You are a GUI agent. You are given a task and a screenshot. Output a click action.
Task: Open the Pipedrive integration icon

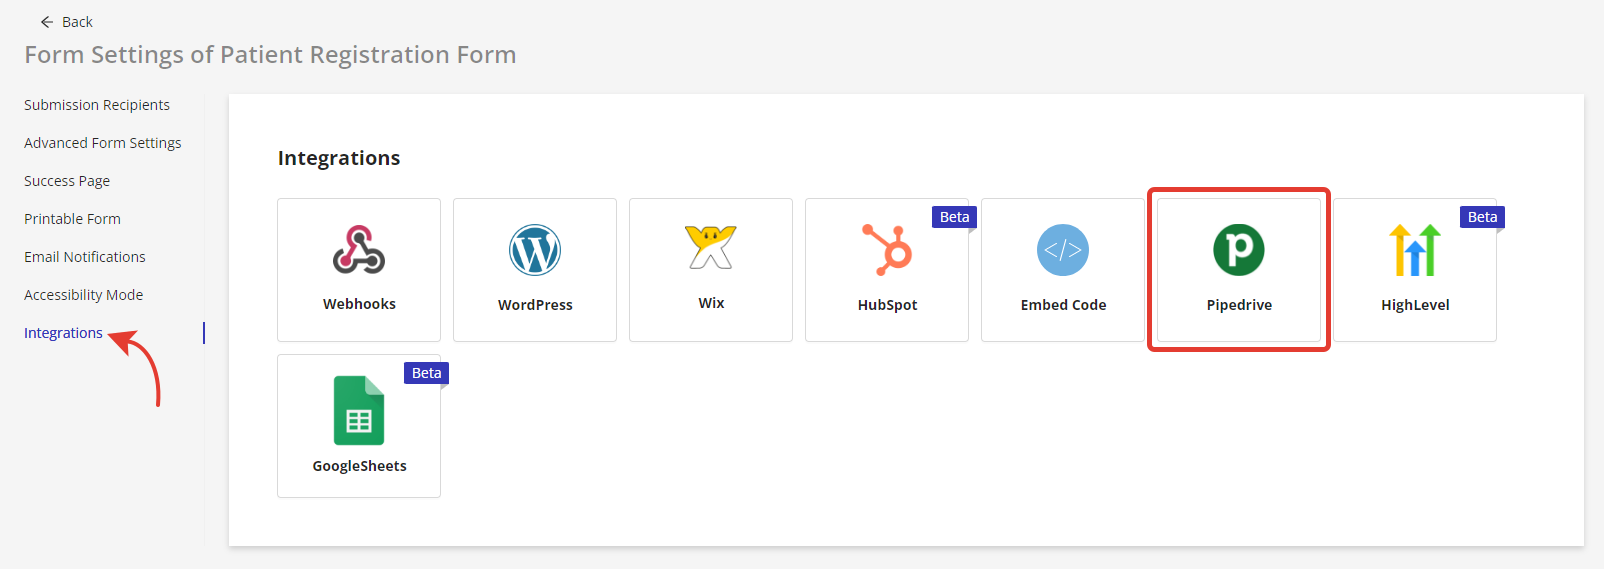(1239, 250)
